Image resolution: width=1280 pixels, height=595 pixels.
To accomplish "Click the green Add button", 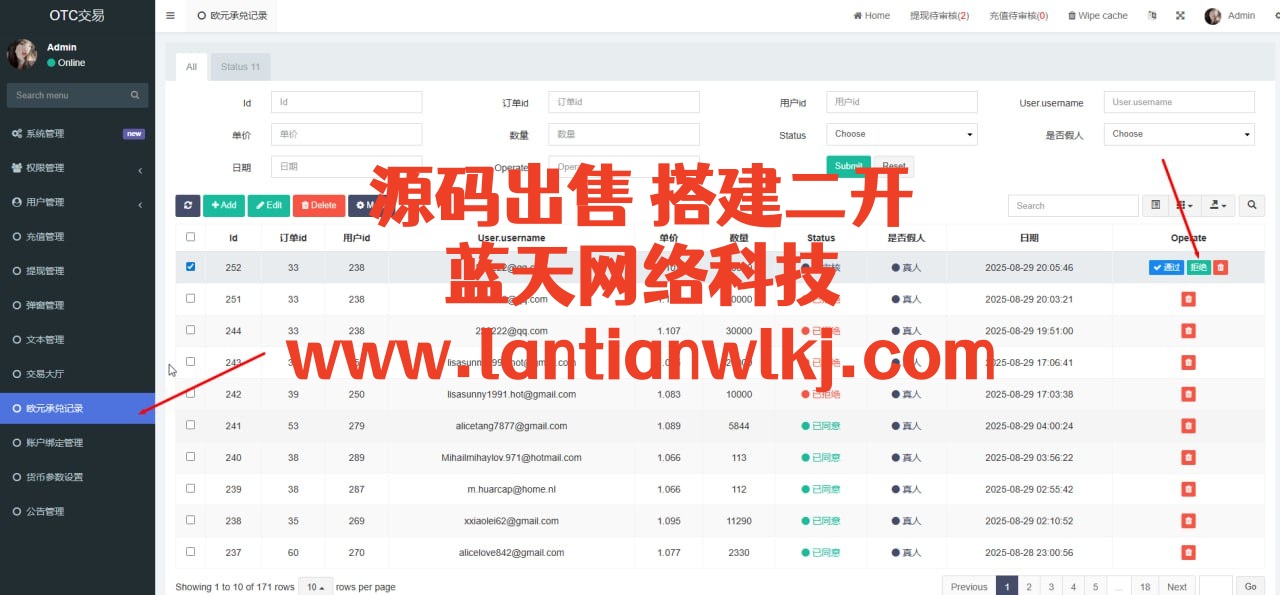I will tap(224, 205).
